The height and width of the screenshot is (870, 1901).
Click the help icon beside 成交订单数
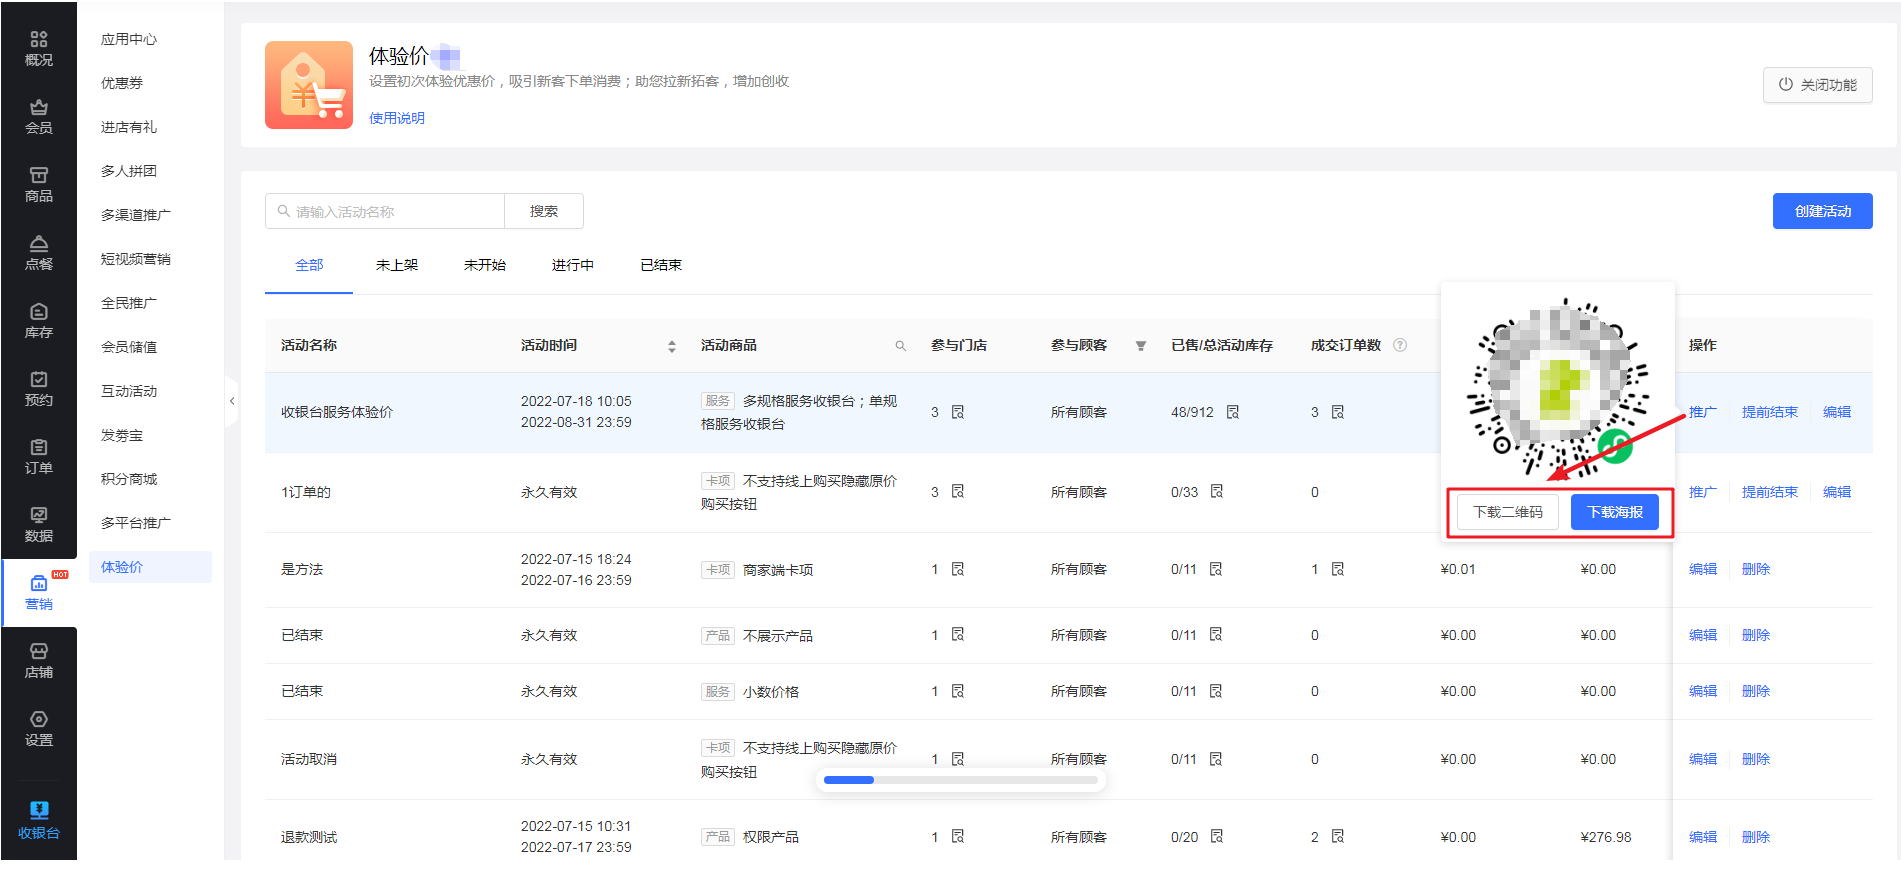(1400, 345)
